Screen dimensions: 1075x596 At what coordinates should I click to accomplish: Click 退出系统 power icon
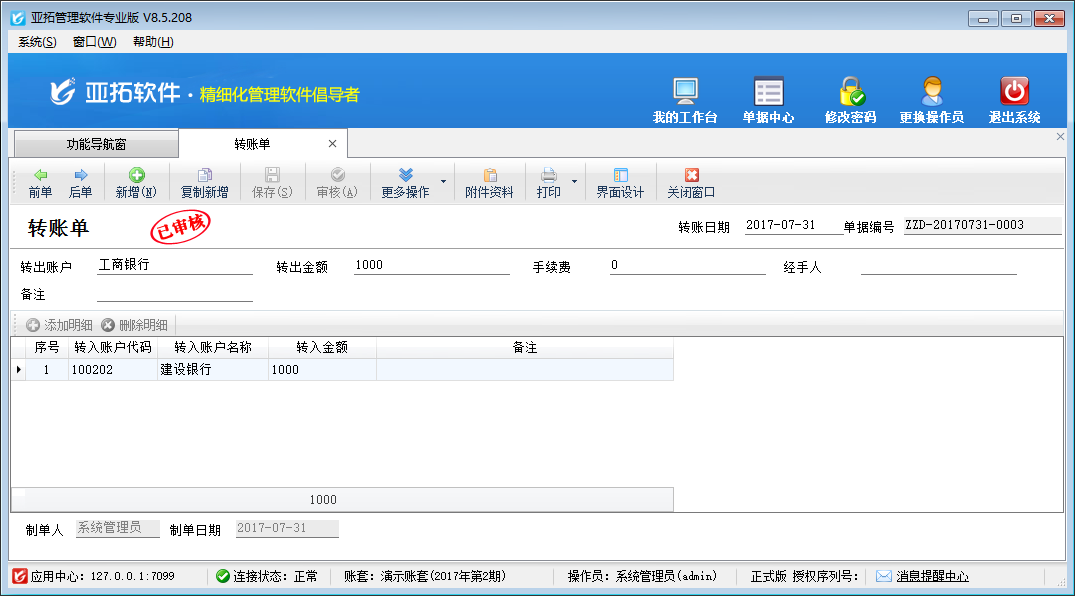click(x=1014, y=93)
